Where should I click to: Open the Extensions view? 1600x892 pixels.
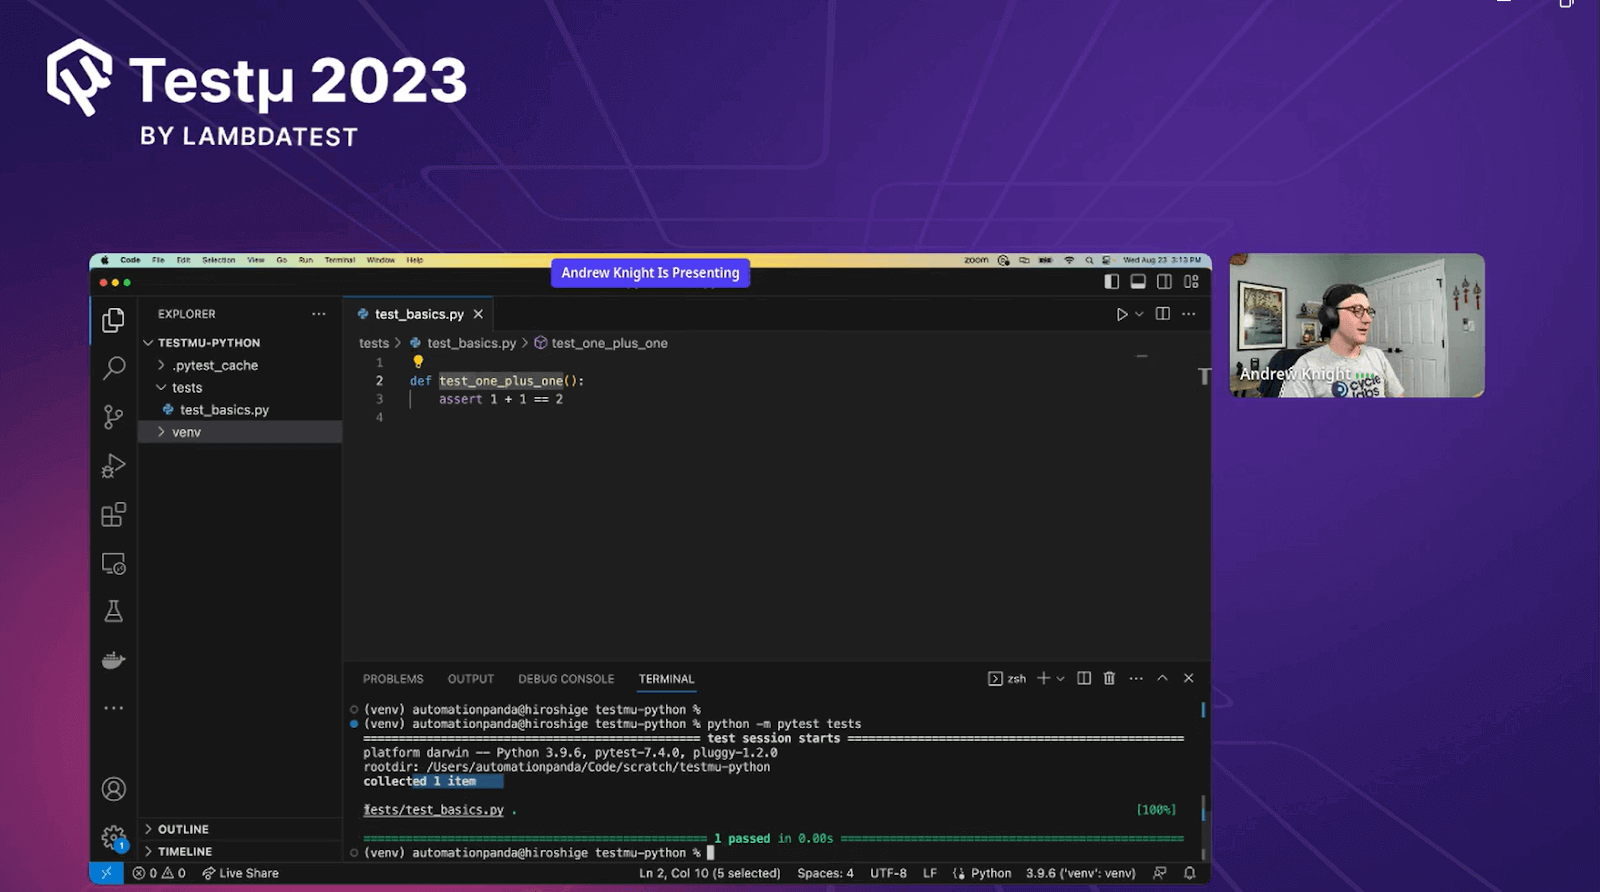point(114,515)
